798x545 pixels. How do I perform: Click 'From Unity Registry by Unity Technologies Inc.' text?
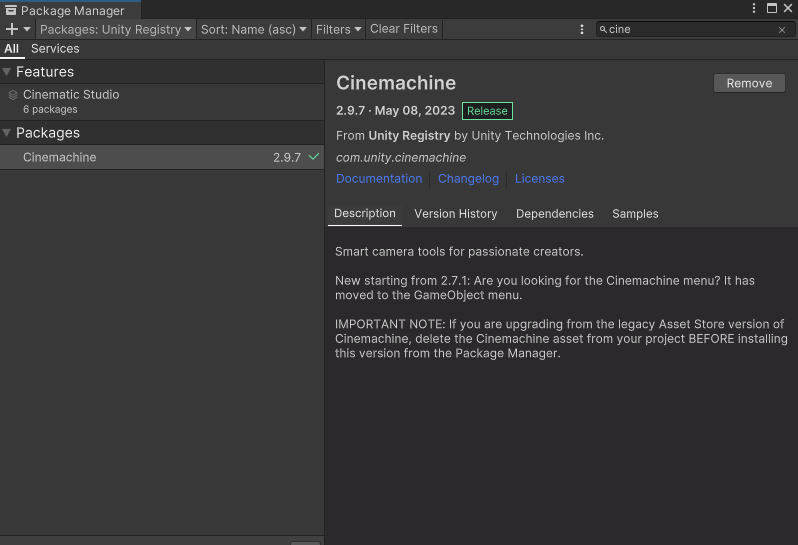[x=470, y=136]
